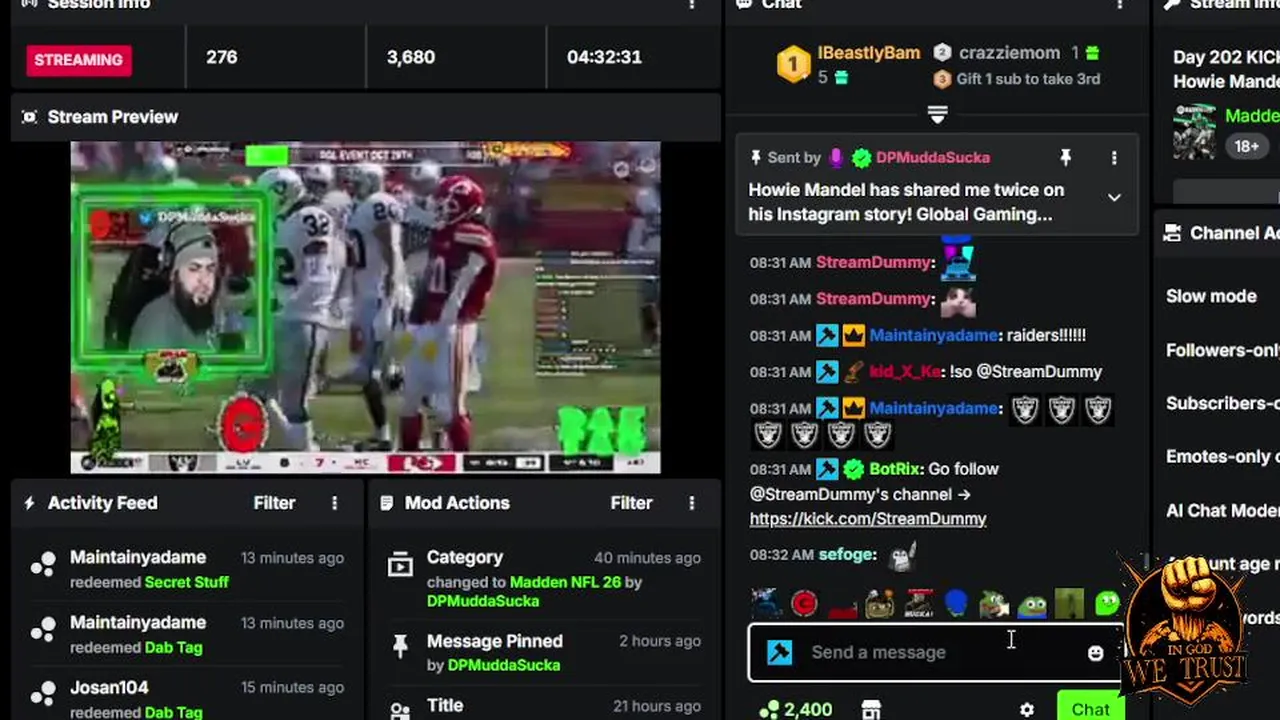Click the cat emote in StreamDummy's message
The width and height of the screenshot is (1280, 720).
click(x=958, y=299)
